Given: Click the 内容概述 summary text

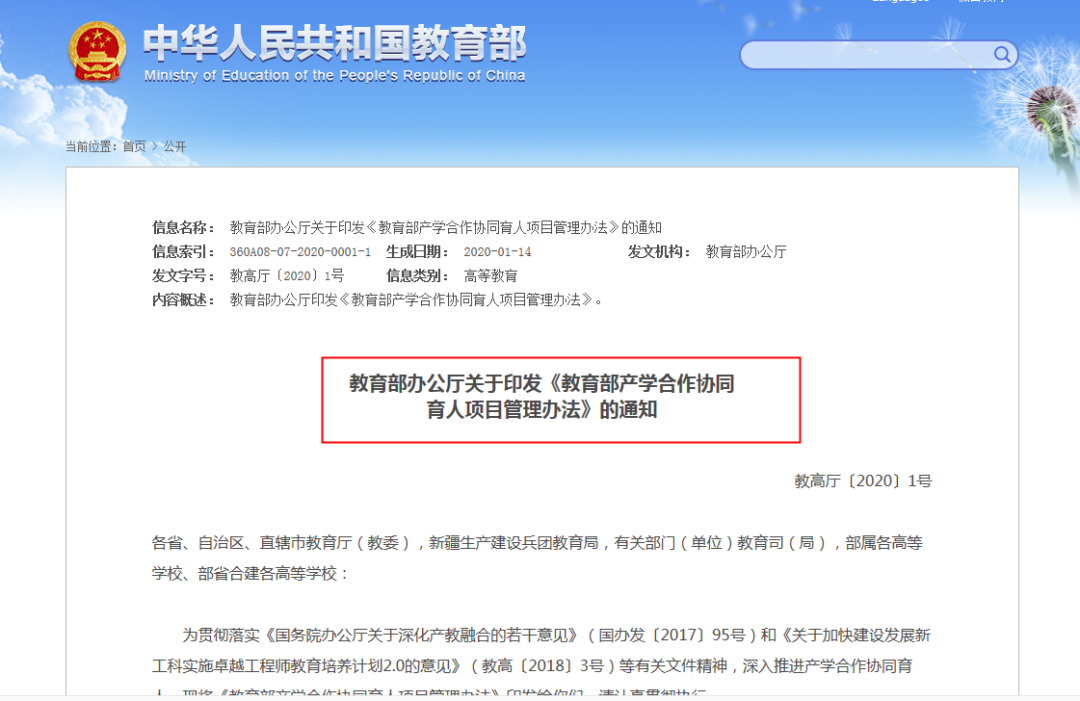Looking at the screenshot, I should [x=416, y=300].
